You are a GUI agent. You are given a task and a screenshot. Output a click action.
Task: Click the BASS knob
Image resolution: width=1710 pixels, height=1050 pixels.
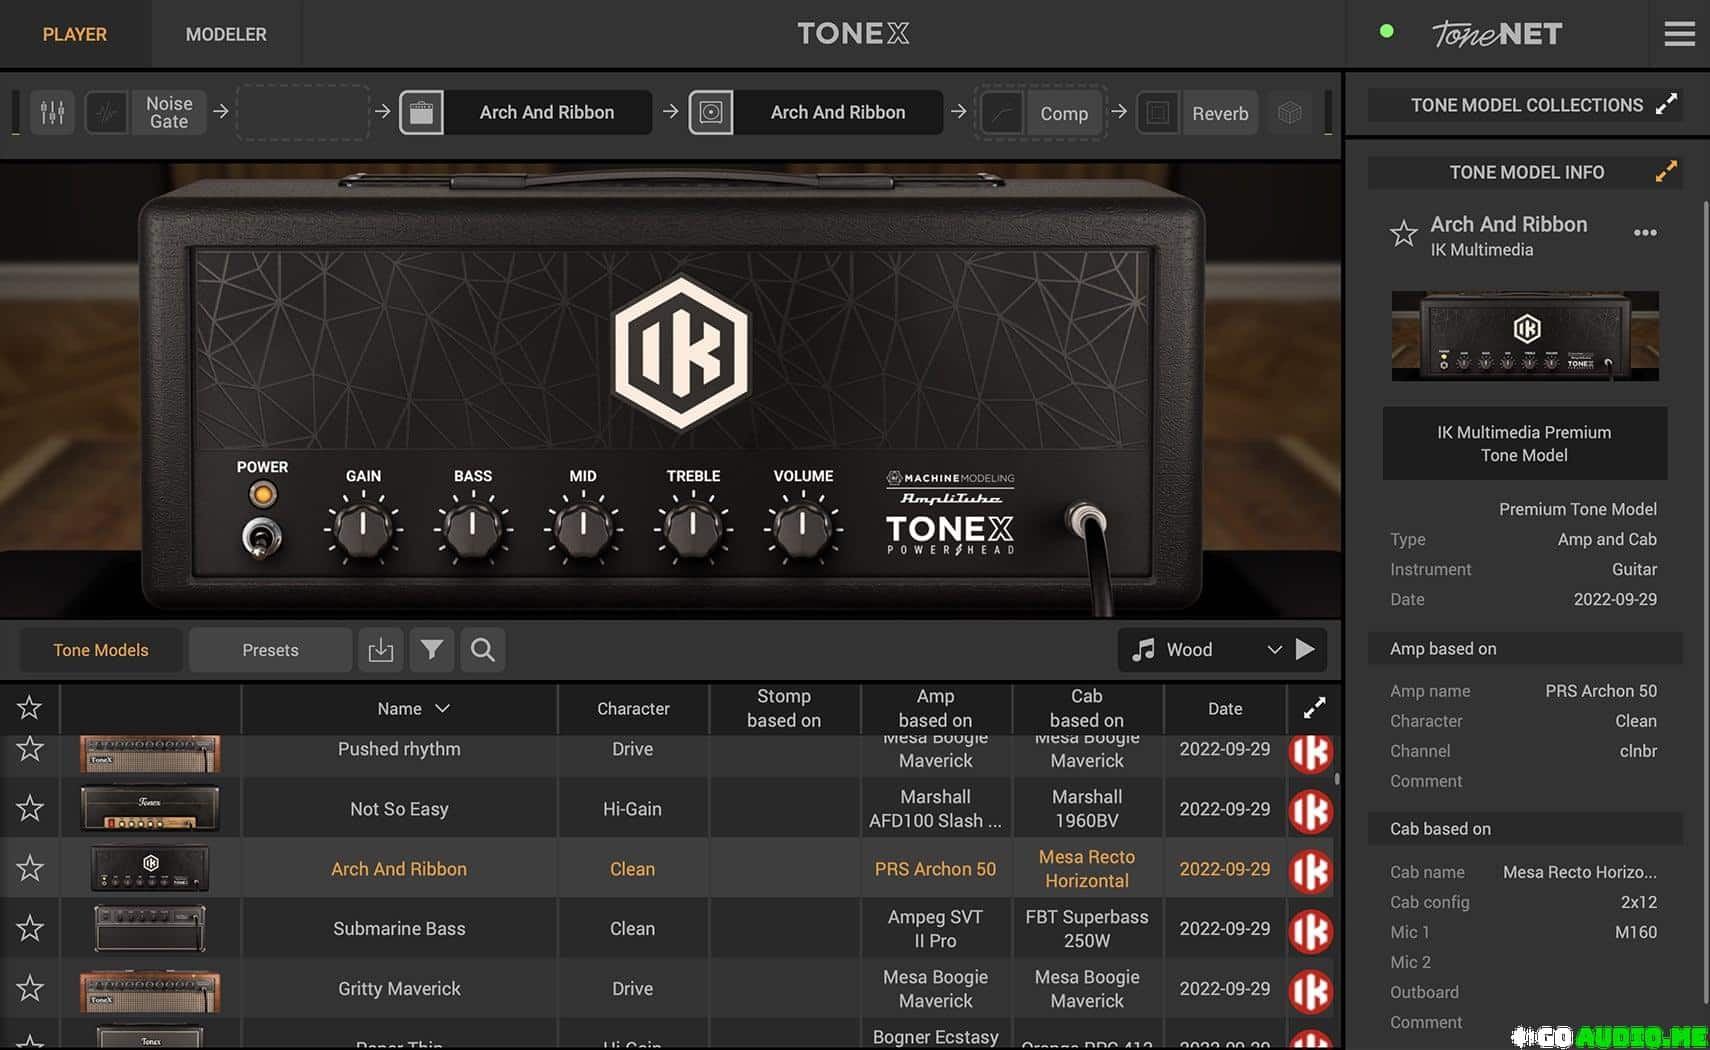coord(473,530)
